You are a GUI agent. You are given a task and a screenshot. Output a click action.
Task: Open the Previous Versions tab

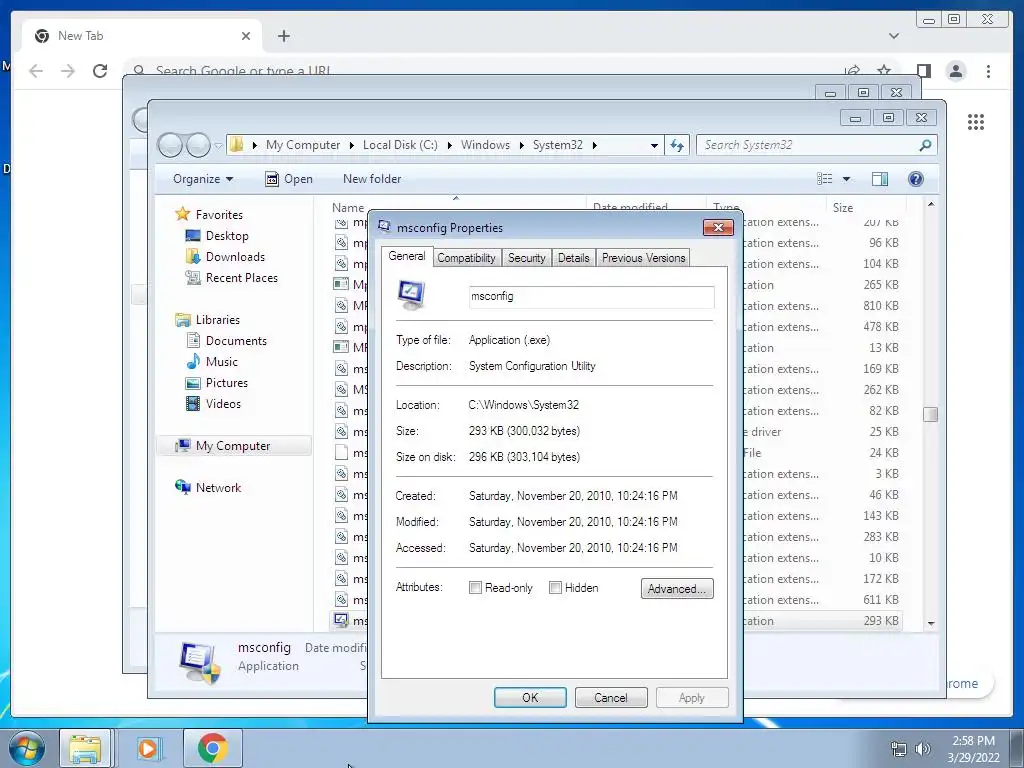(643, 258)
